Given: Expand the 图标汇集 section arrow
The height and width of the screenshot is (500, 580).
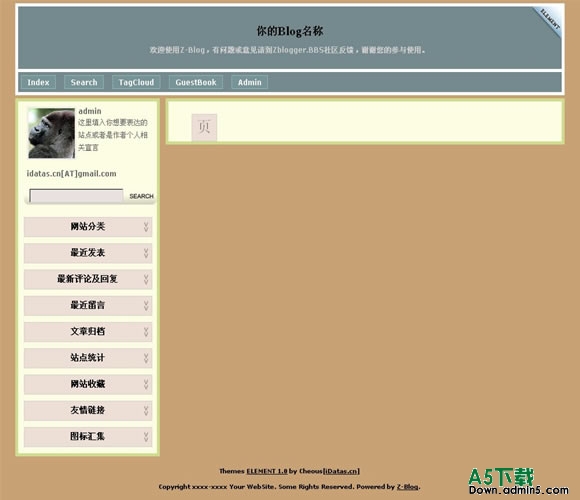Looking at the screenshot, I should pyautogui.click(x=146, y=437).
